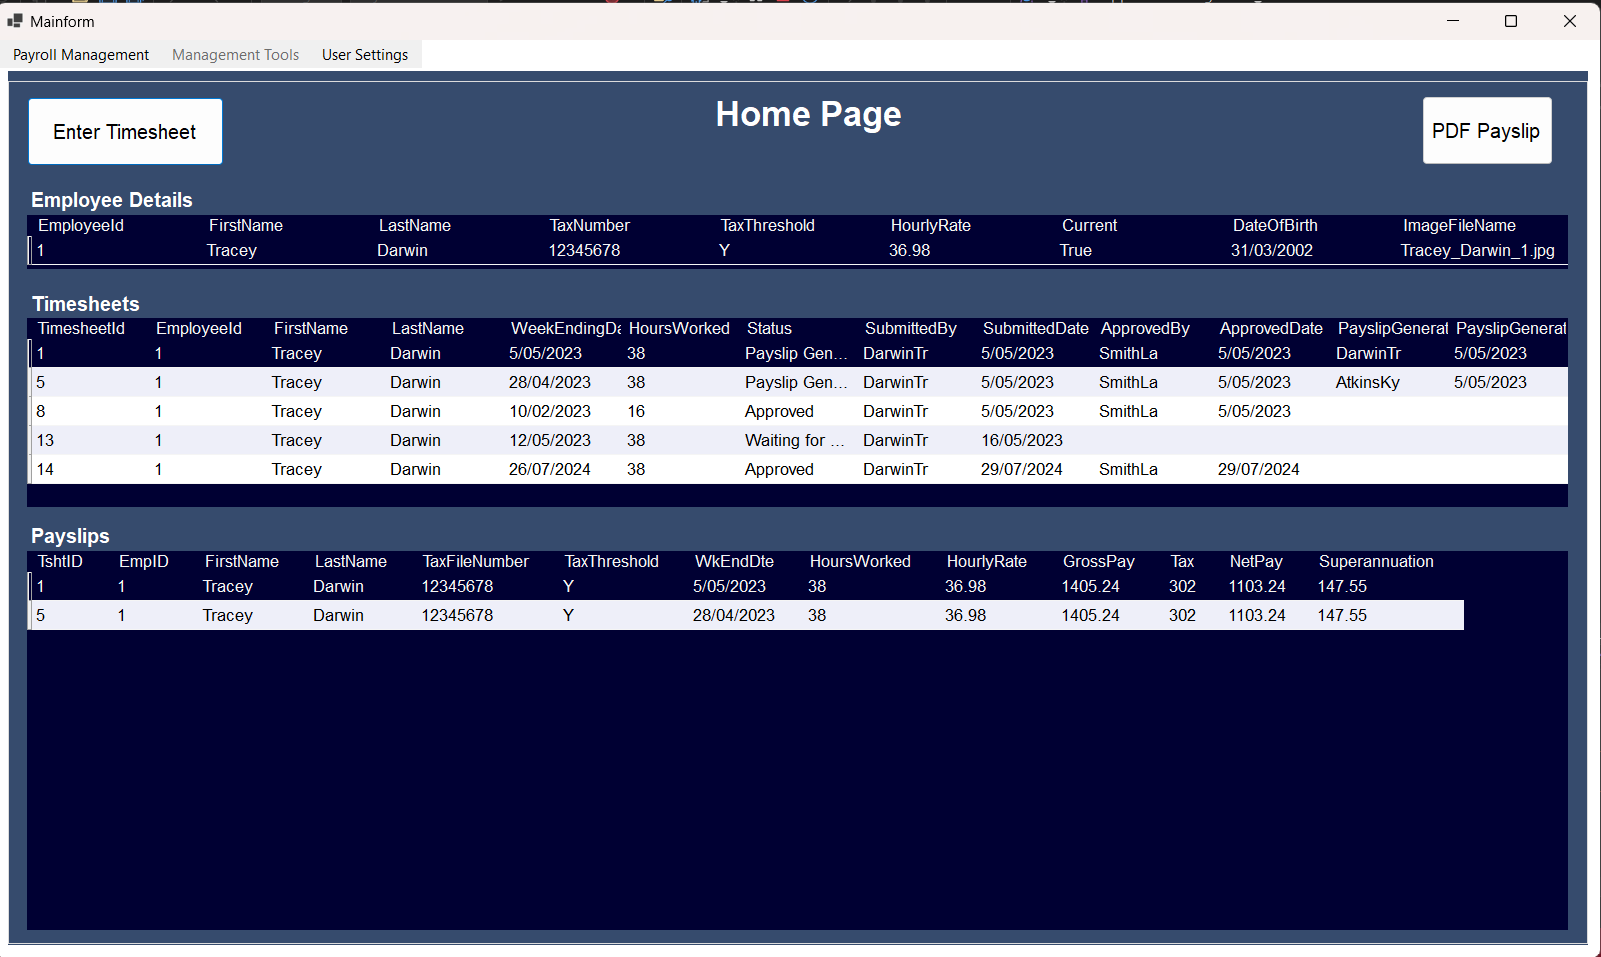Select timesheet row with week ending 10/02/2023
Screen dimensions: 1601x957
[549, 412]
